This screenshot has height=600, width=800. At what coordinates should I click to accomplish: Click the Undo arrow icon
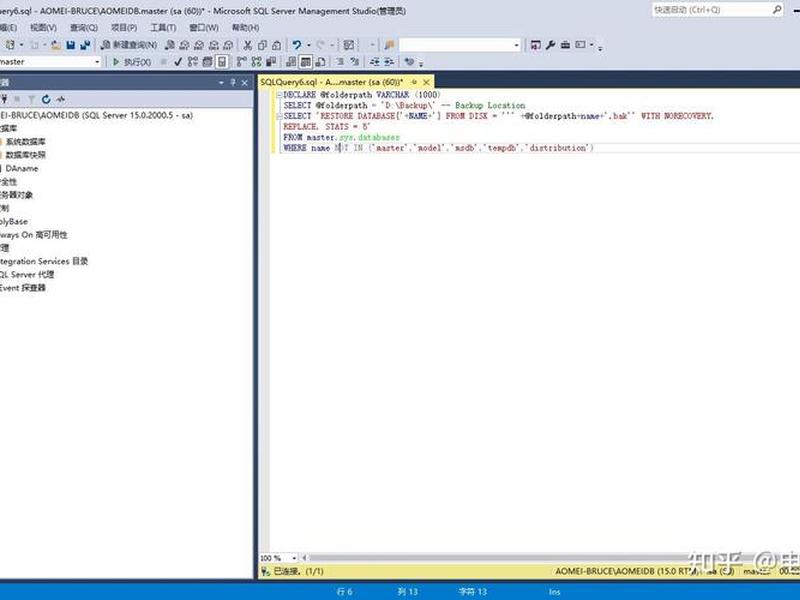point(297,45)
